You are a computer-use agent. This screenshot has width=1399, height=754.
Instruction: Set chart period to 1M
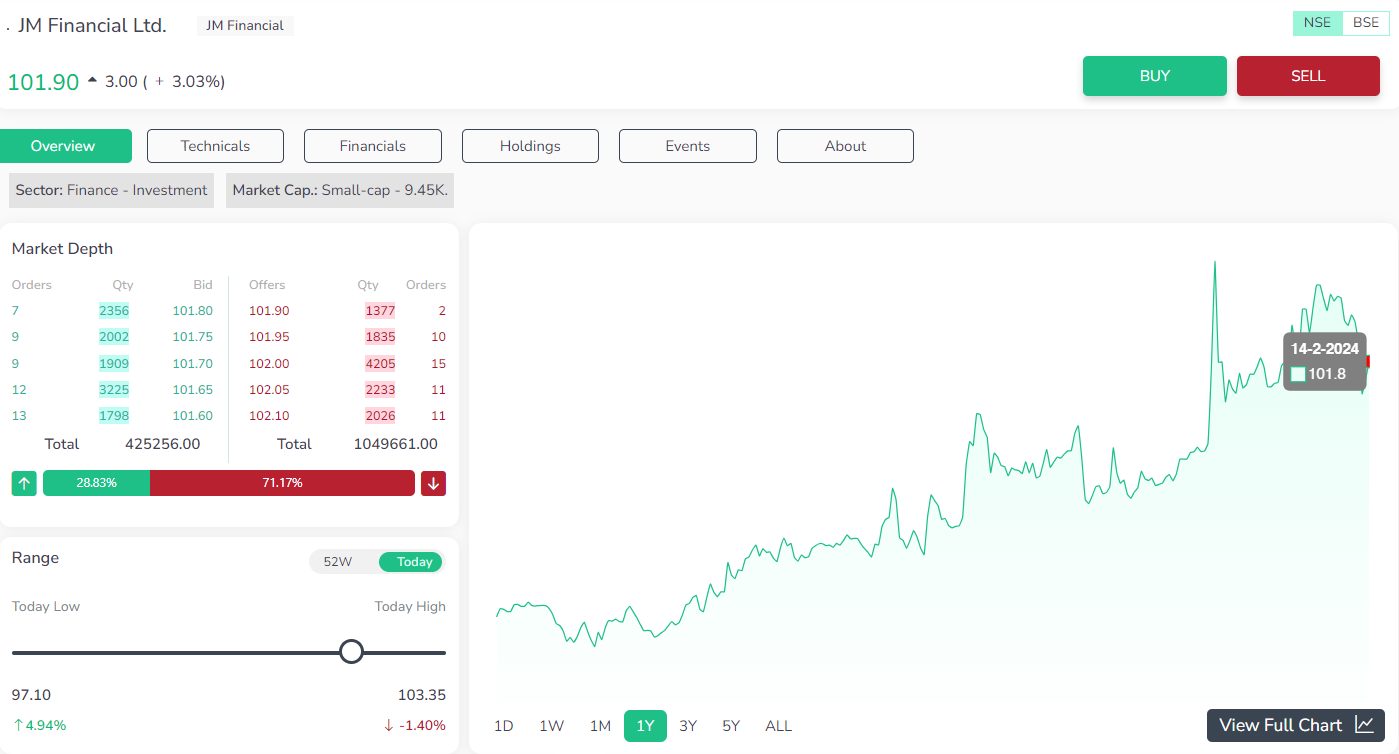point(600,726)
